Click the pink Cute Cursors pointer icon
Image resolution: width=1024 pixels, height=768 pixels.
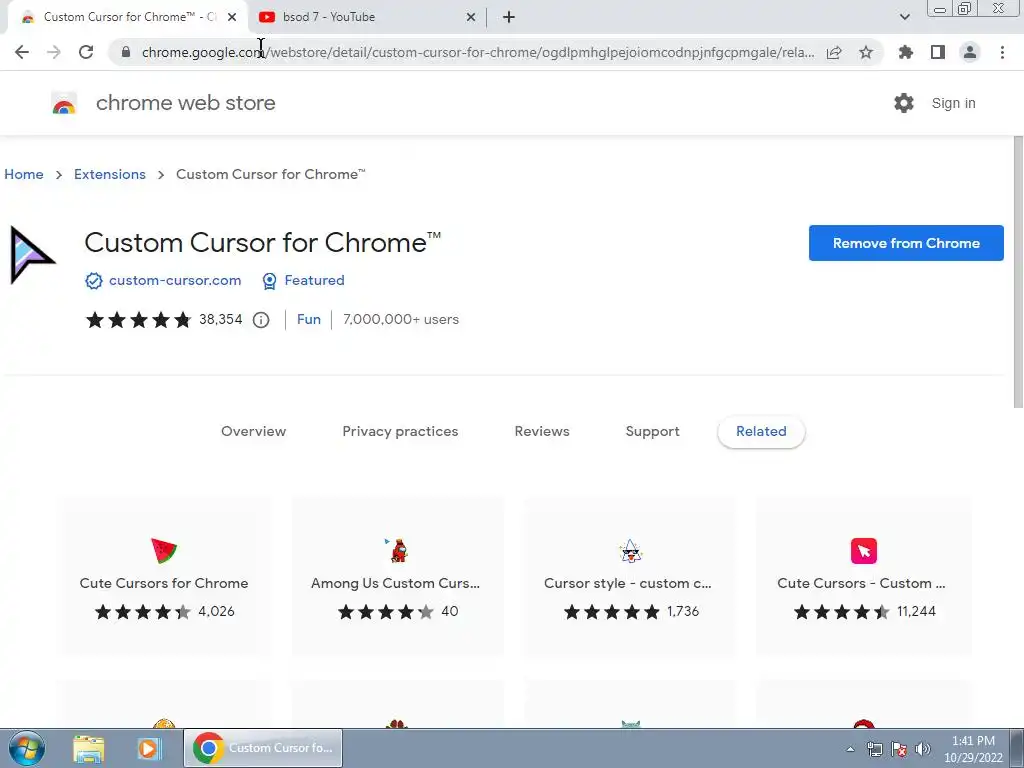pos(863,551)
